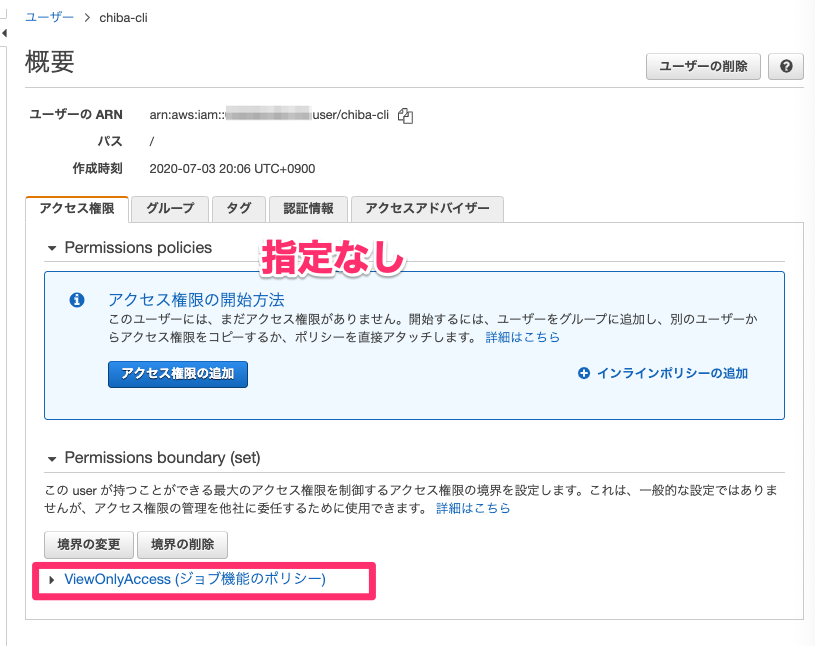Click the パス label
Viewport: 815px width, 646px height.
[x=110, y=141]
